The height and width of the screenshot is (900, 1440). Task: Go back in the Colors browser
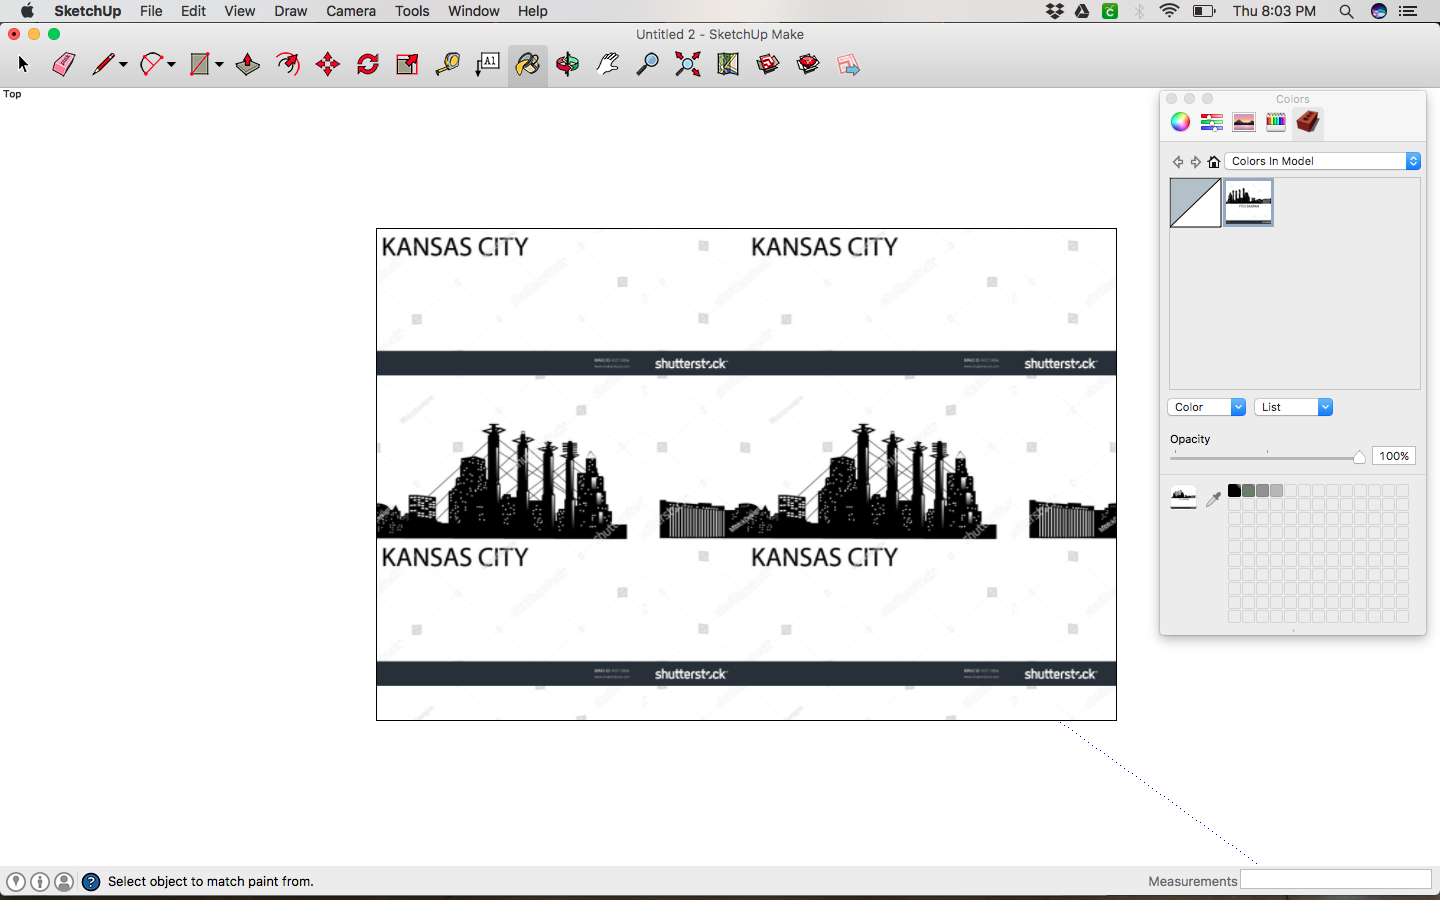1178,161
